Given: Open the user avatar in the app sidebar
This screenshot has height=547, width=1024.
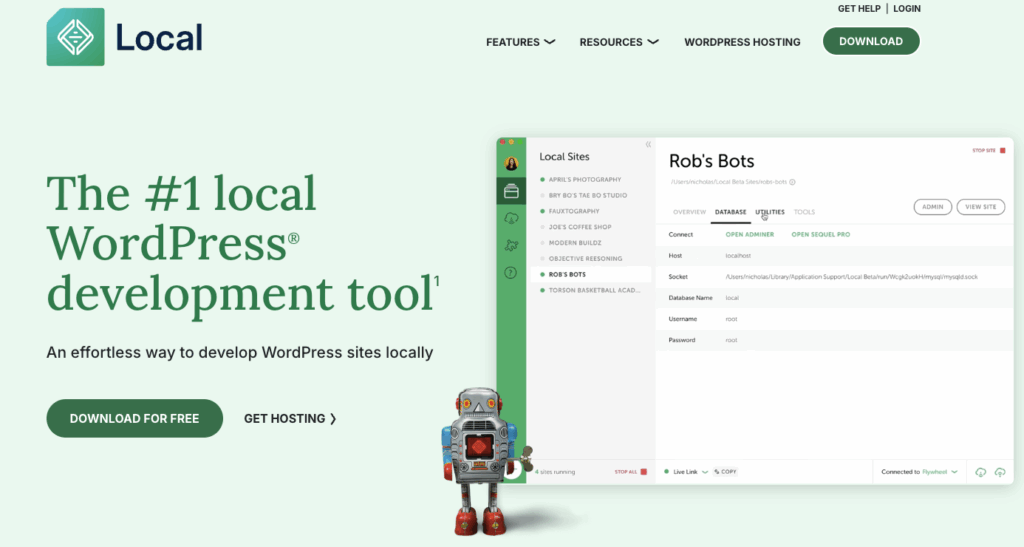Looking at the screenshot, I should (511, 163).
